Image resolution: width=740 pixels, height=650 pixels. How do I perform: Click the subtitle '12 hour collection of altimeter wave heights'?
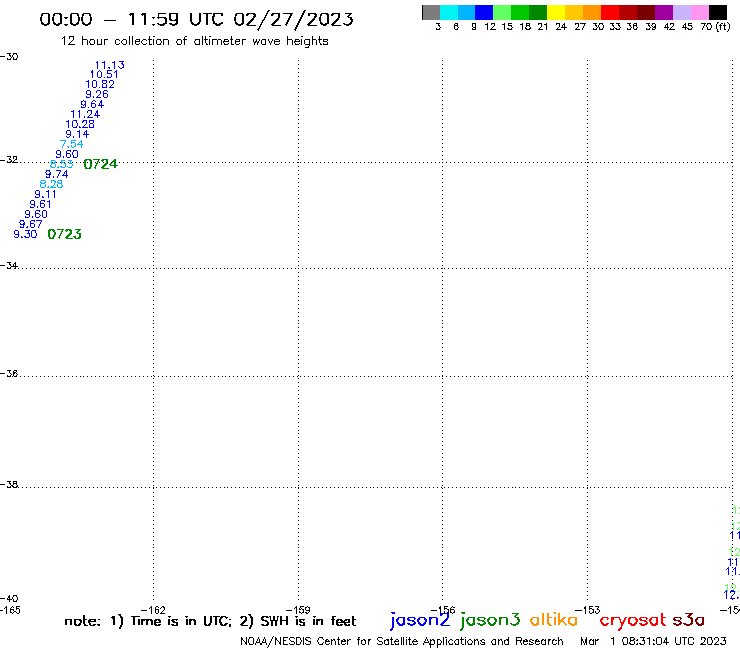point(194,42)
